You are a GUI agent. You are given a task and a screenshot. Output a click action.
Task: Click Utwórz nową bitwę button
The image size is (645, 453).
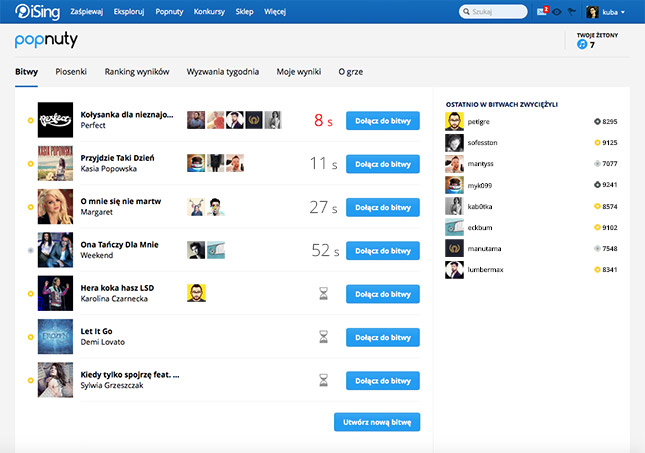377,422
